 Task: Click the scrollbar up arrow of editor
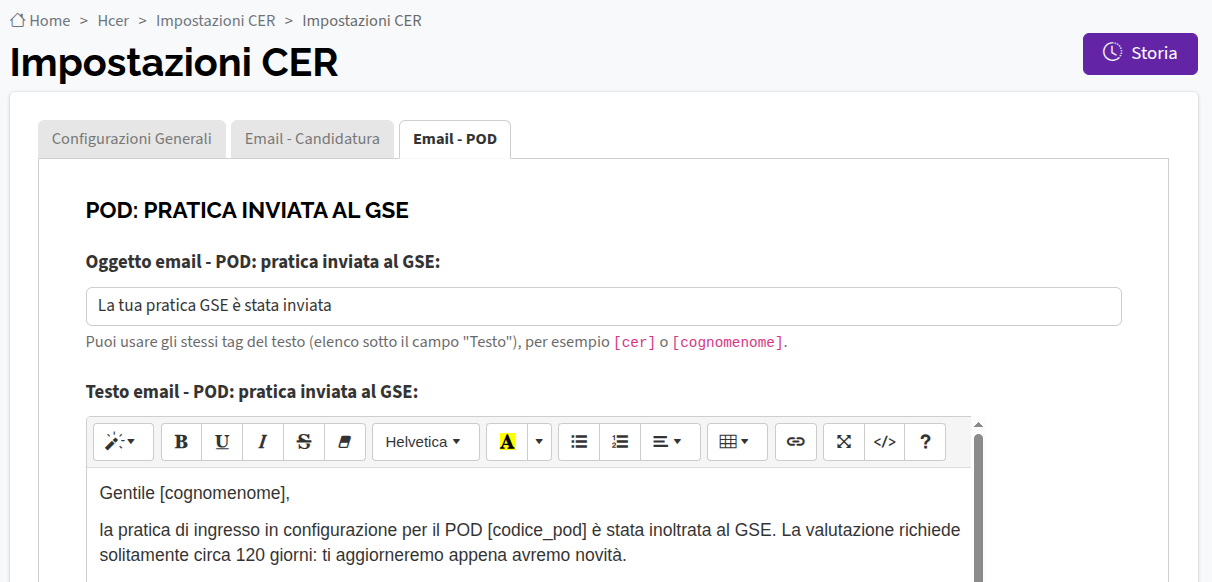pos(978,424)
